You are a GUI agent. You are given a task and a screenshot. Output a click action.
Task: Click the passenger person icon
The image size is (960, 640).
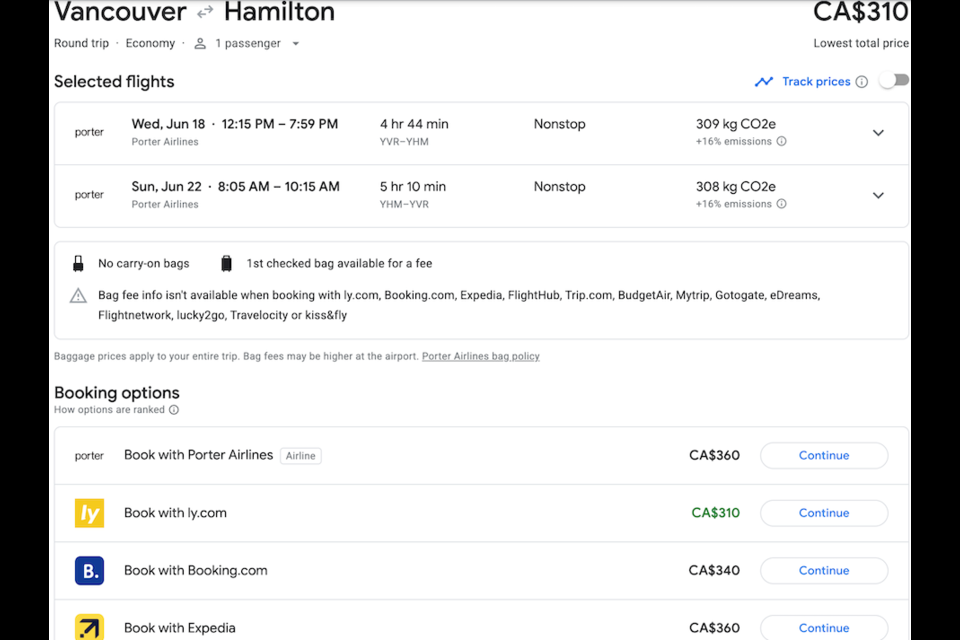click(200, 43)
